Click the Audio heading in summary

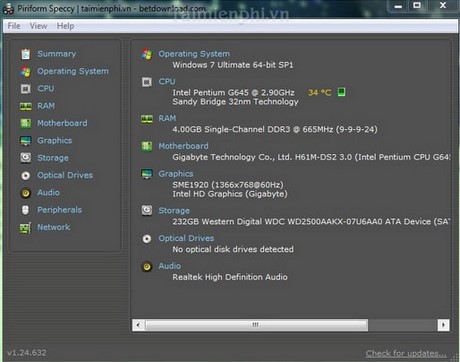tap(170, 266)
